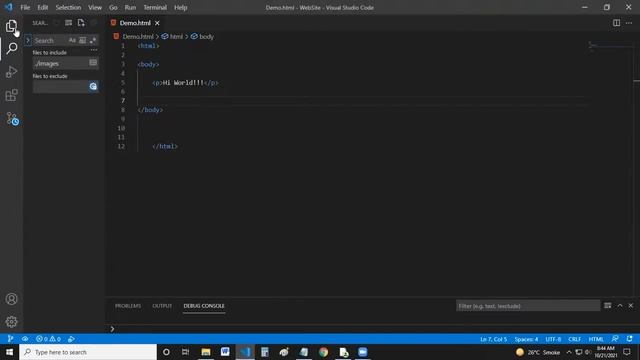Select indentation Spaces: 4
The height and width of the screenshot is (360, 640).
click(x=526, y=339)
